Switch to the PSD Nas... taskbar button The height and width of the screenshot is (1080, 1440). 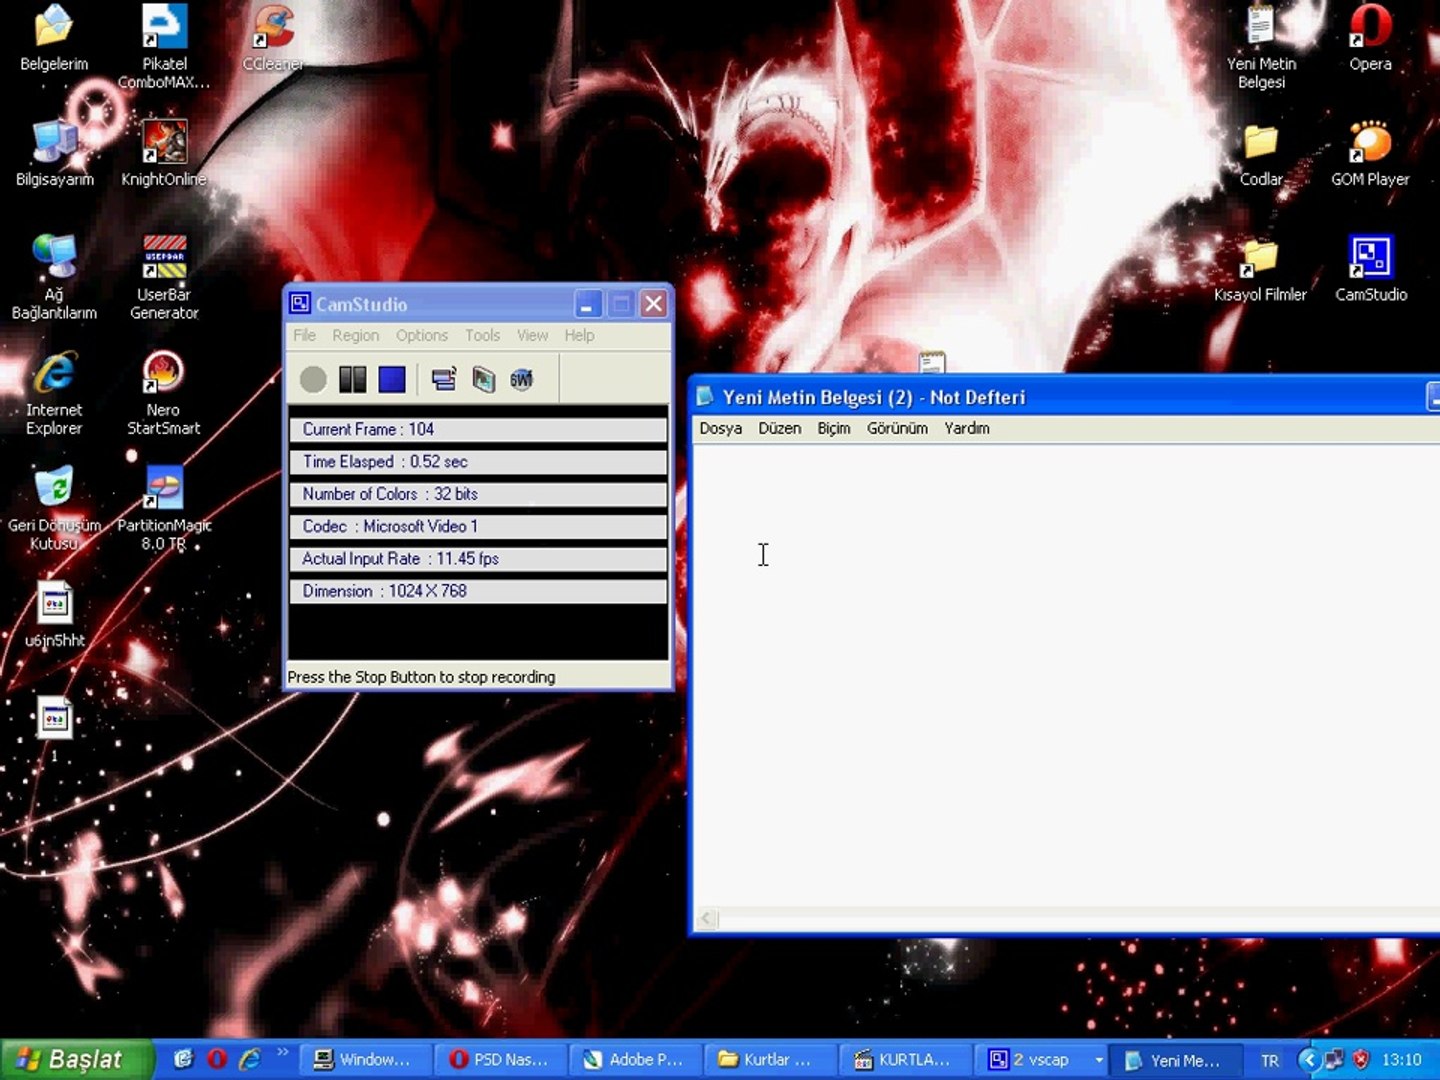tap(500, 1059)
